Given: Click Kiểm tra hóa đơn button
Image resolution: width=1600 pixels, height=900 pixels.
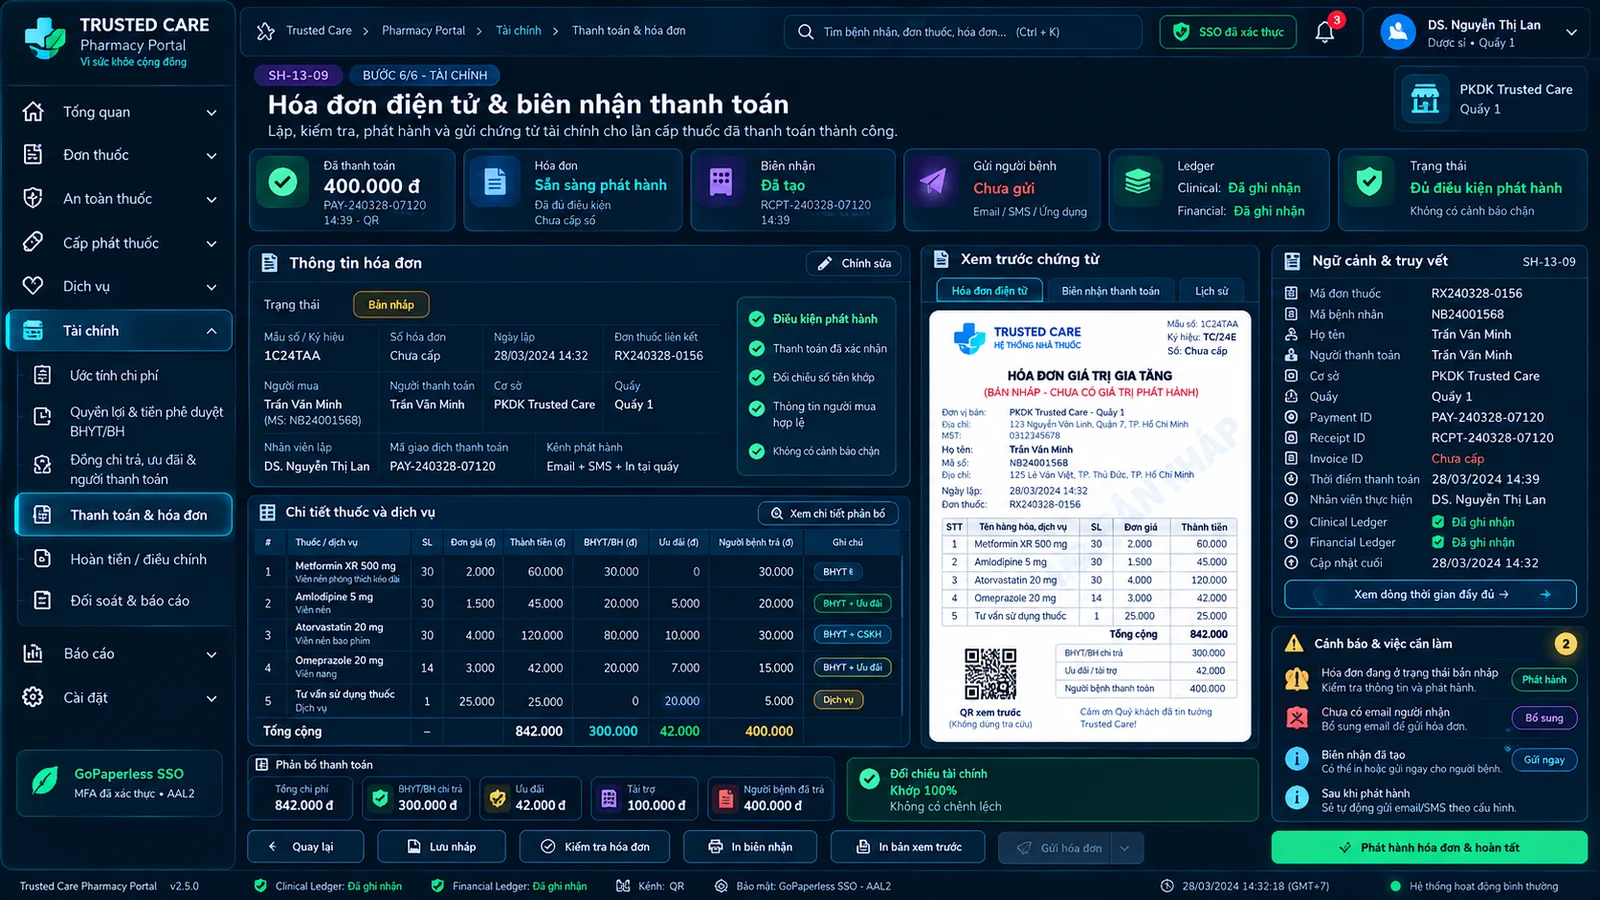Looking at the screenshot, I should tap(596, 847).
